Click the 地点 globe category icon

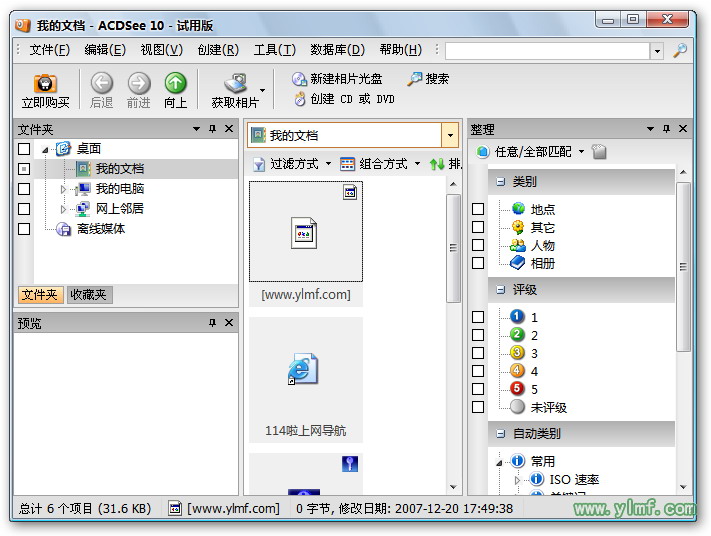(518, 209)
